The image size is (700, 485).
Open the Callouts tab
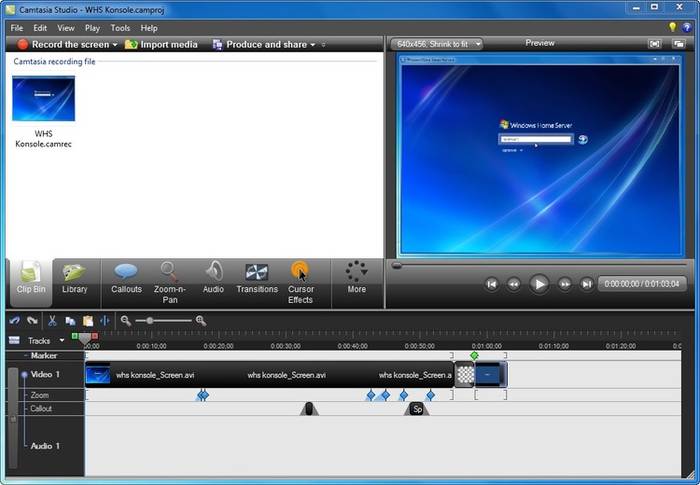coord(126,278)
